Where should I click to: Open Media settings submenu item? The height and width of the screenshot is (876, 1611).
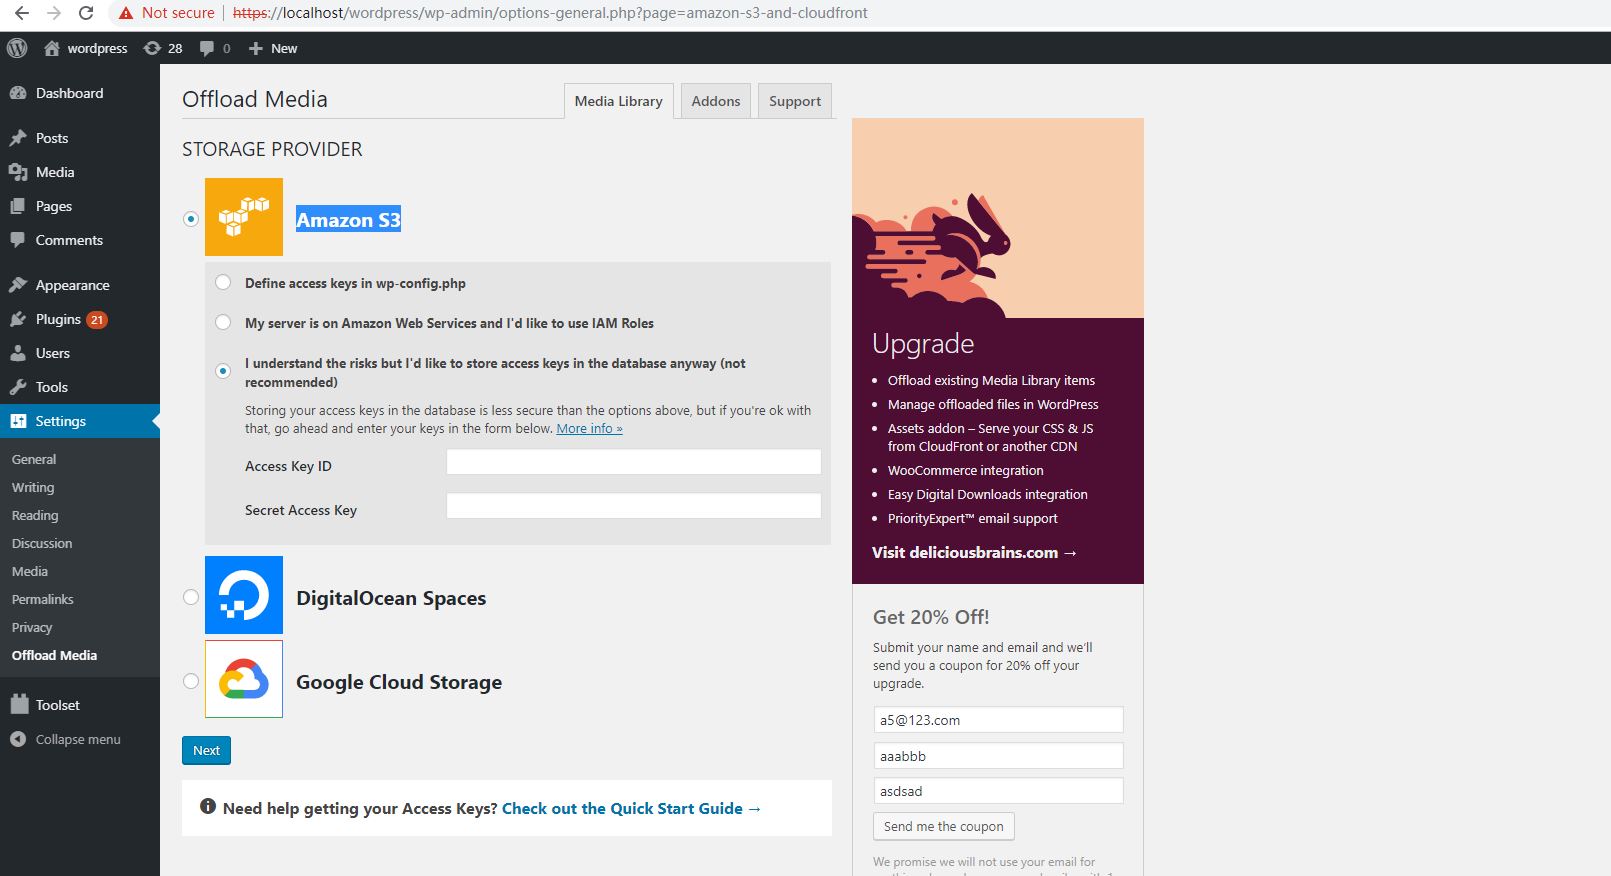click(30, 571)
